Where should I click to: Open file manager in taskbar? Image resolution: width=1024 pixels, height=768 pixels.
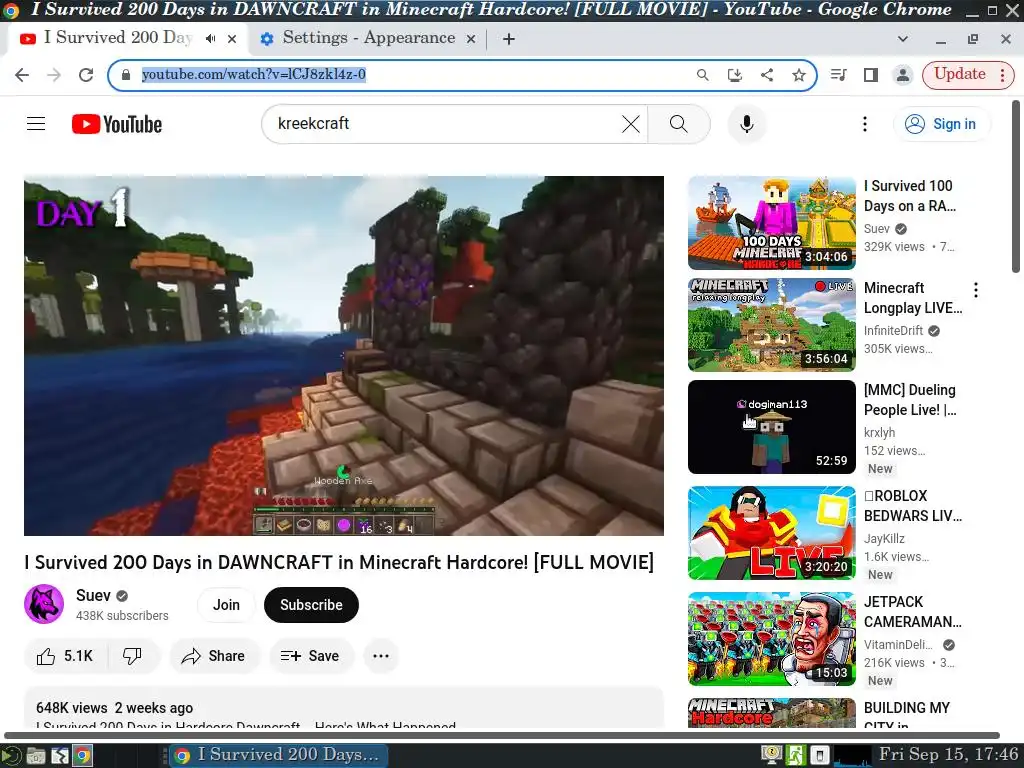point(35,756)
